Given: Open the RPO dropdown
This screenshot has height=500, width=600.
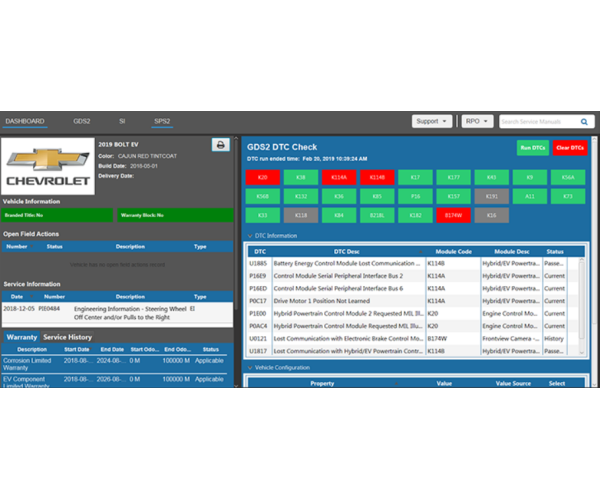Looking at the screenshot, I should [x=477, y=121].
